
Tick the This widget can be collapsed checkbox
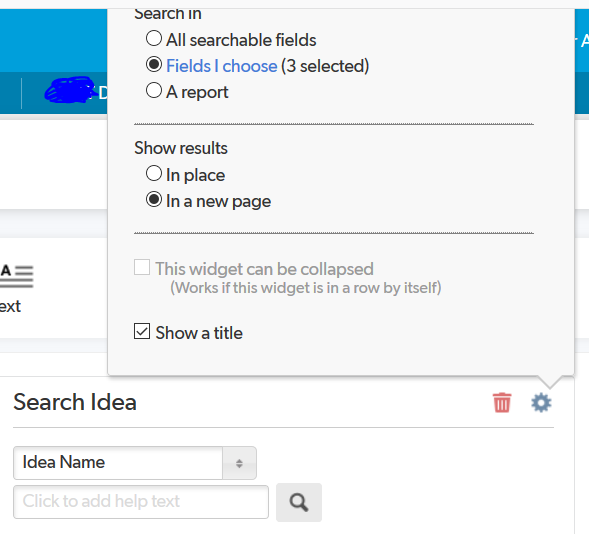[142, 267]
